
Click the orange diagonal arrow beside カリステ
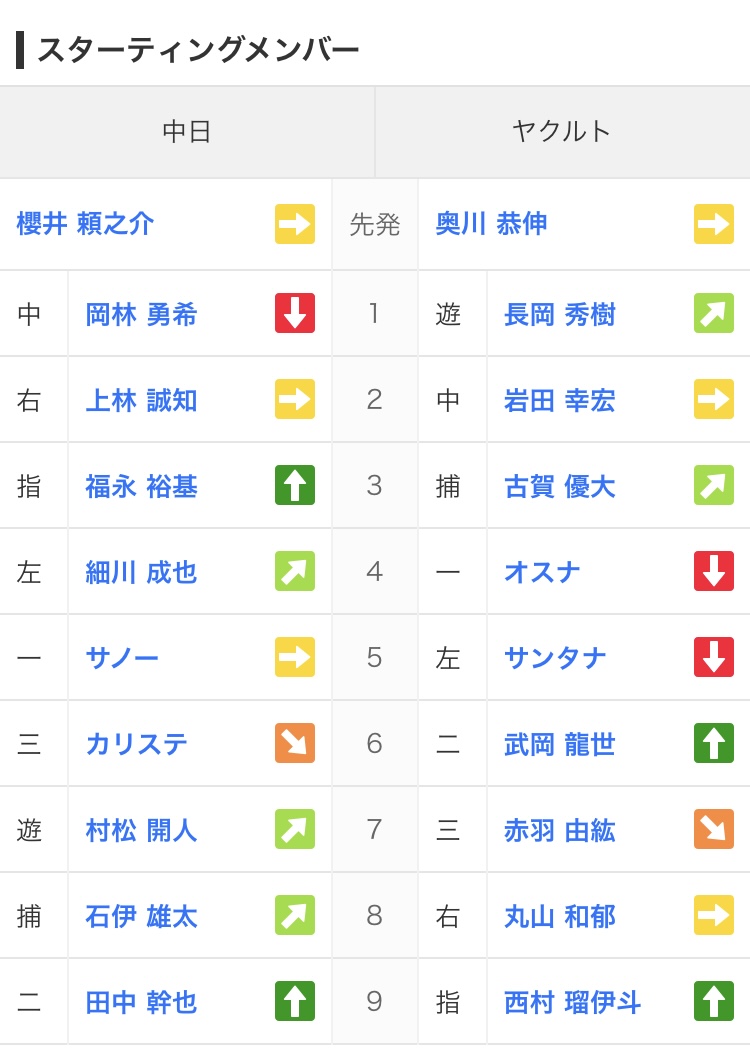coord(295,743)
